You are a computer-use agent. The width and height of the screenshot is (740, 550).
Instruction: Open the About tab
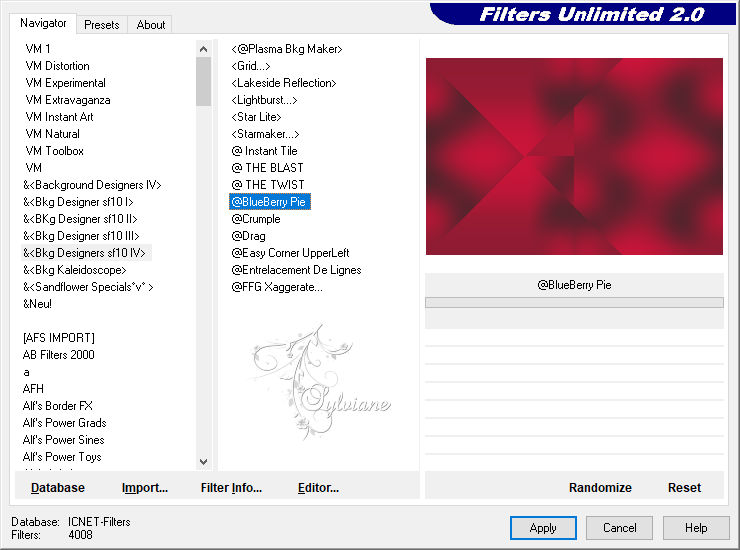(151, 25)
